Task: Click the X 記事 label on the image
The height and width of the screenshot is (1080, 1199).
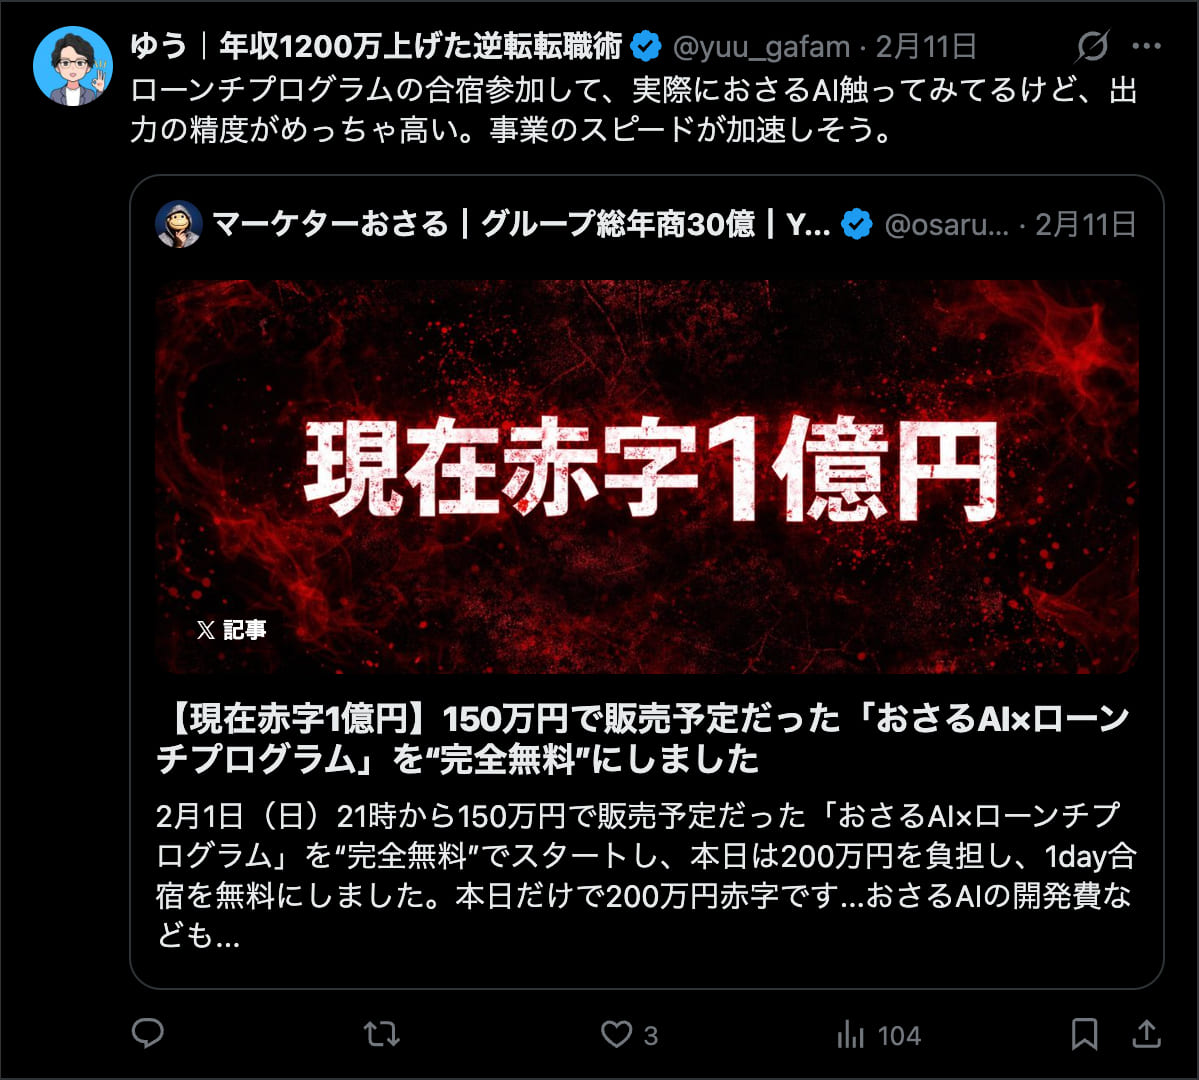Action: (x=232, y=629)
